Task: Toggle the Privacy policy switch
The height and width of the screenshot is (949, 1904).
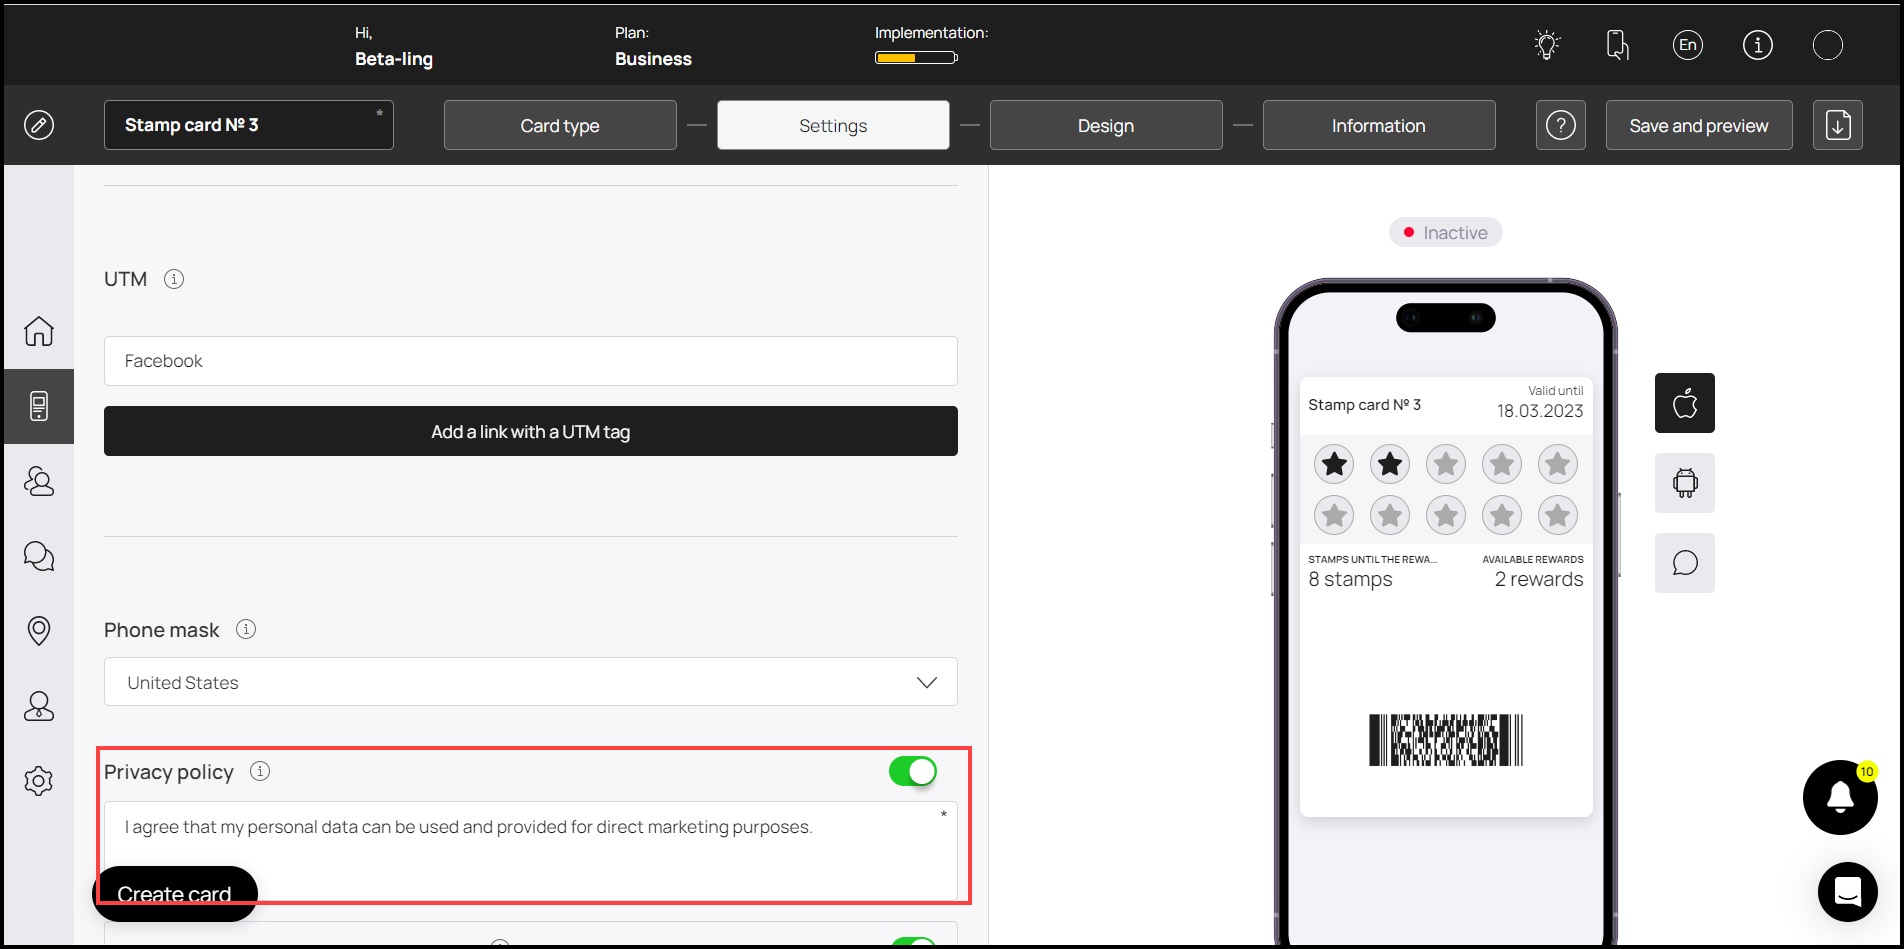Action: 913,771
